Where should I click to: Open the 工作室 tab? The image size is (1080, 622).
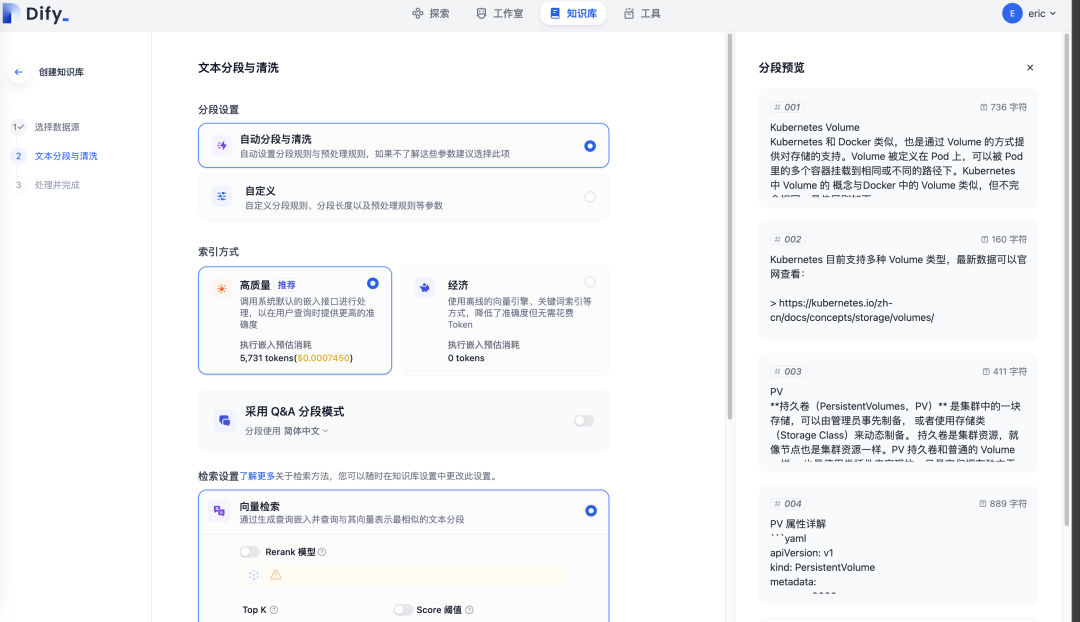click(x=499, y=13)
